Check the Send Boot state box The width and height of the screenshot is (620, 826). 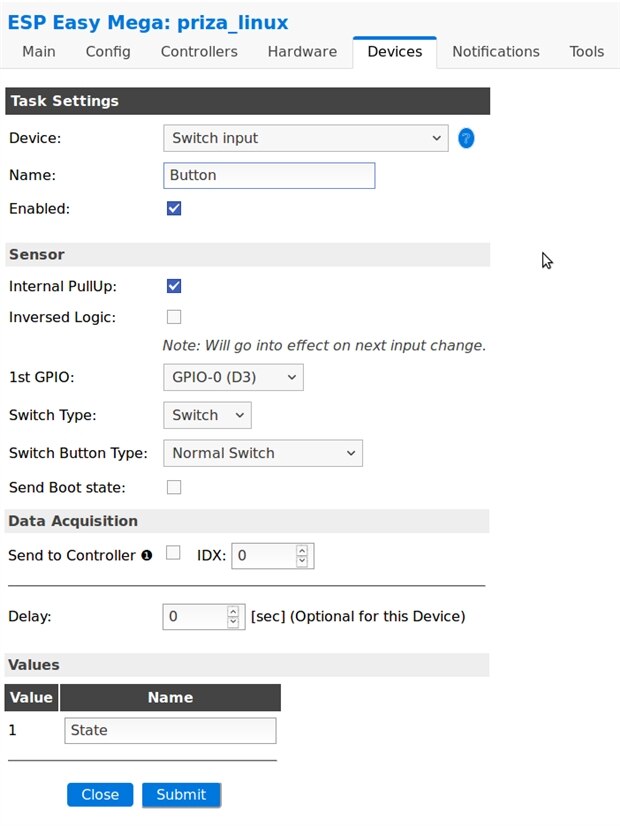pyautogui.click(x=174, y=487)
